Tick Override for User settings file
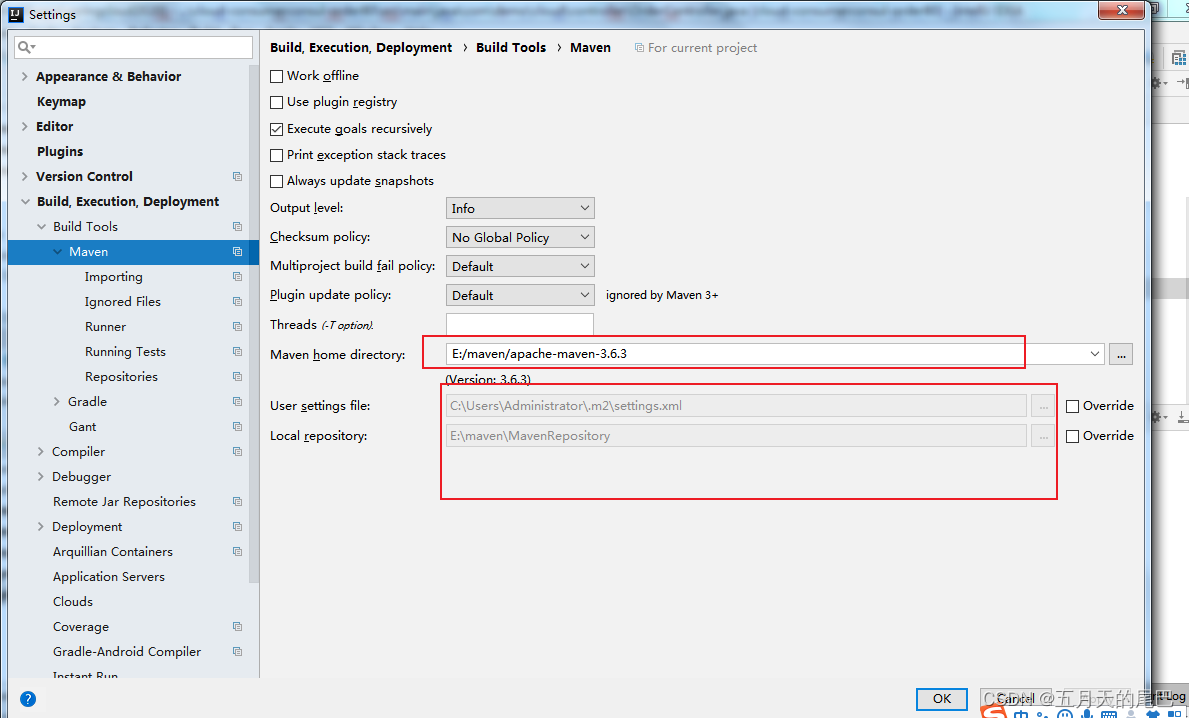The width and height of the screenshot is (1189, 718). [x=1072, y=406]
